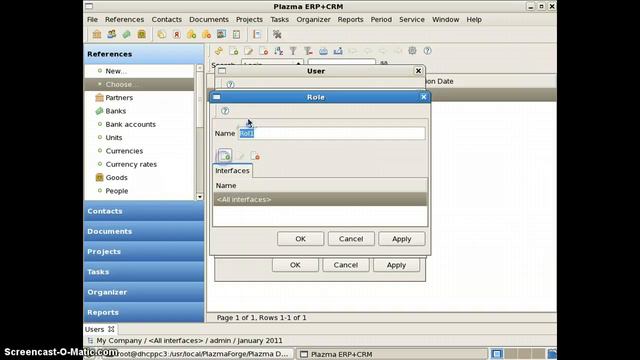The image size is (640, 360).
Task: Open the Documents menu
Action: (209, 20)
